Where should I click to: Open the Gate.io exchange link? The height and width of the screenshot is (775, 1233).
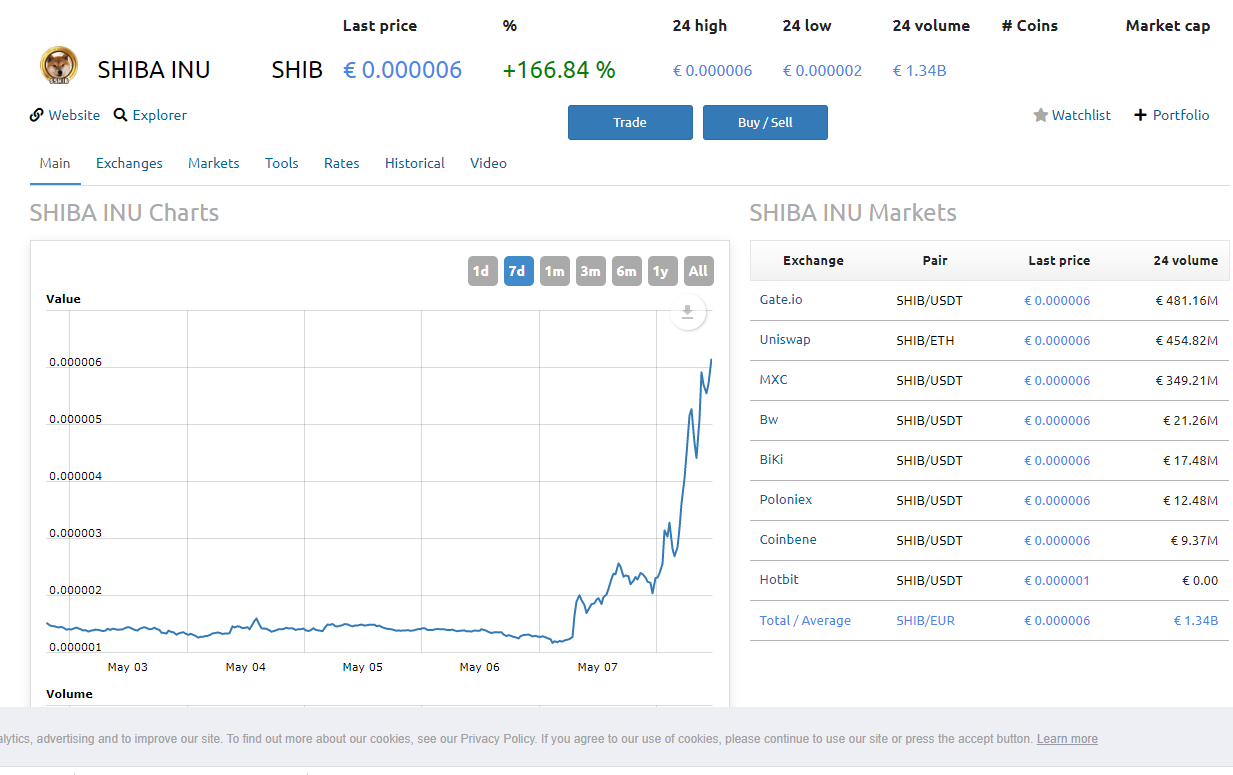coord(781,300)
